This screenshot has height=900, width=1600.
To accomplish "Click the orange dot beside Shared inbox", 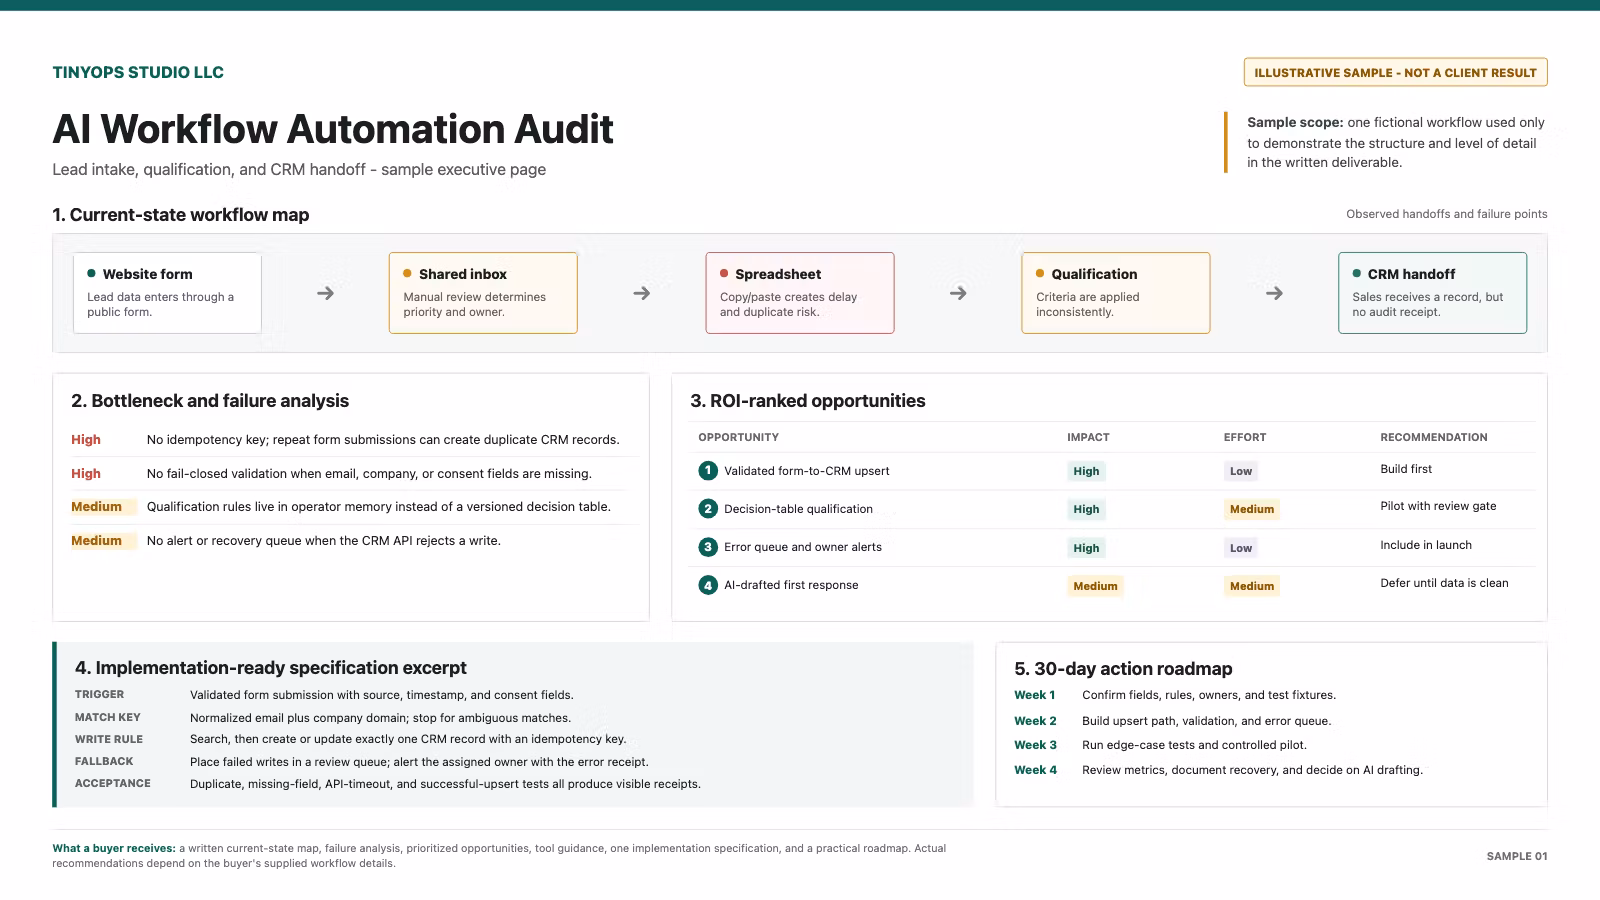I will point(408,273).
